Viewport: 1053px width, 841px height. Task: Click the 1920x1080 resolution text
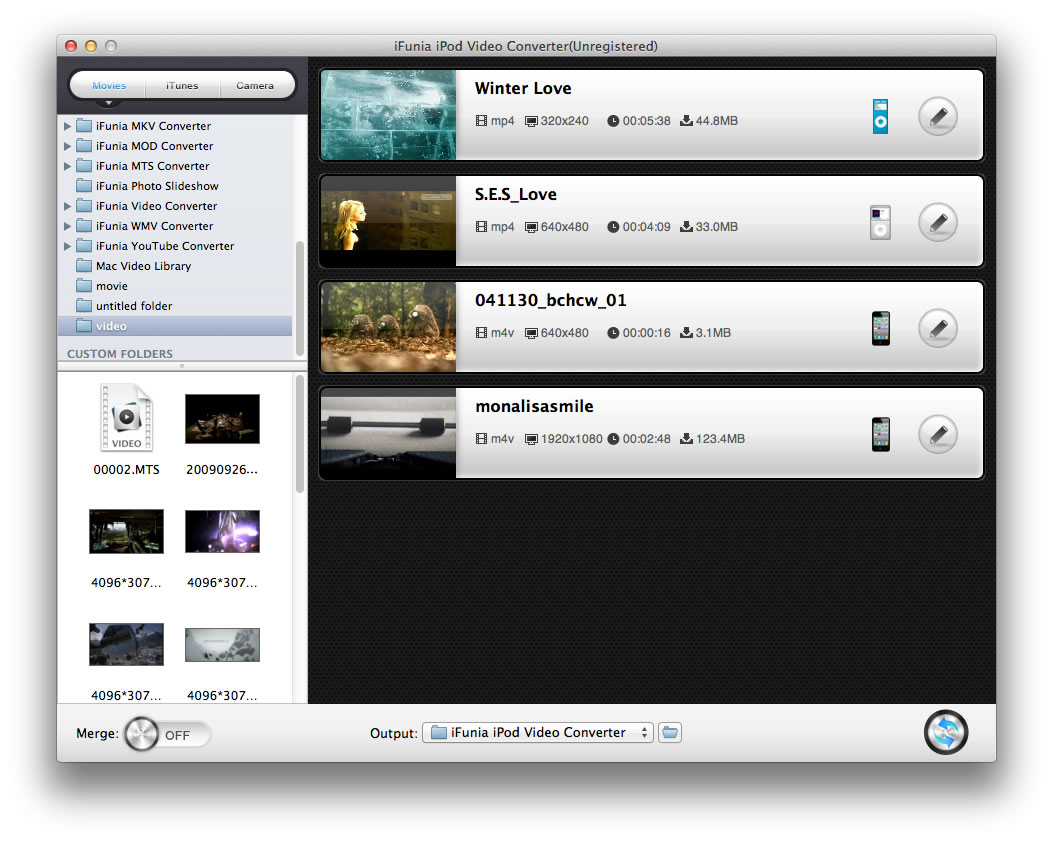[571, 439]
